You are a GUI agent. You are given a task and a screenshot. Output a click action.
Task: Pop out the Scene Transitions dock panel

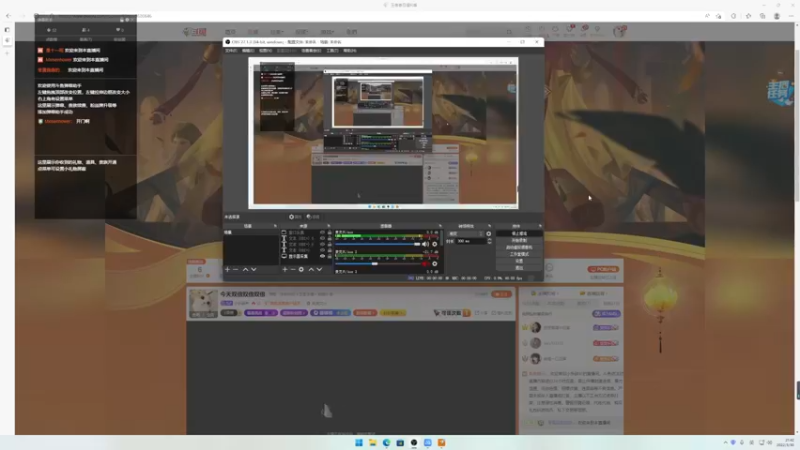[489, 226]
